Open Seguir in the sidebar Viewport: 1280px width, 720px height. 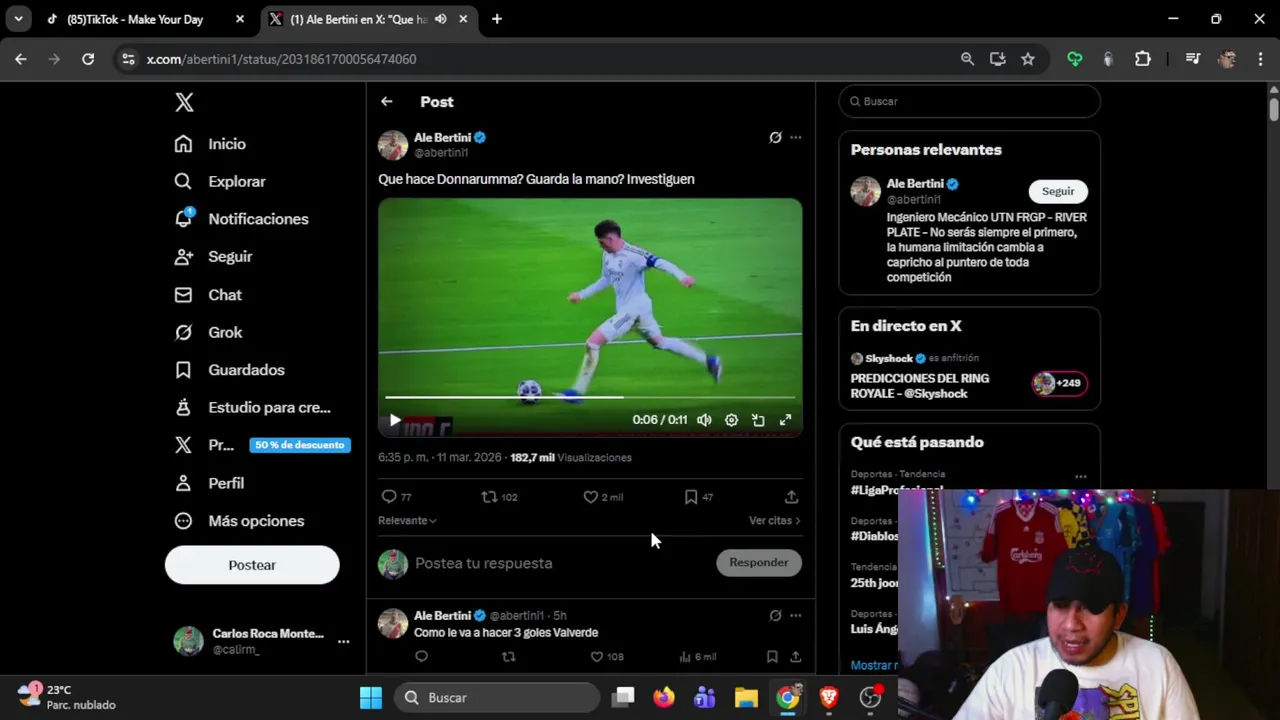pyautogui.click(x=213, y=257)
